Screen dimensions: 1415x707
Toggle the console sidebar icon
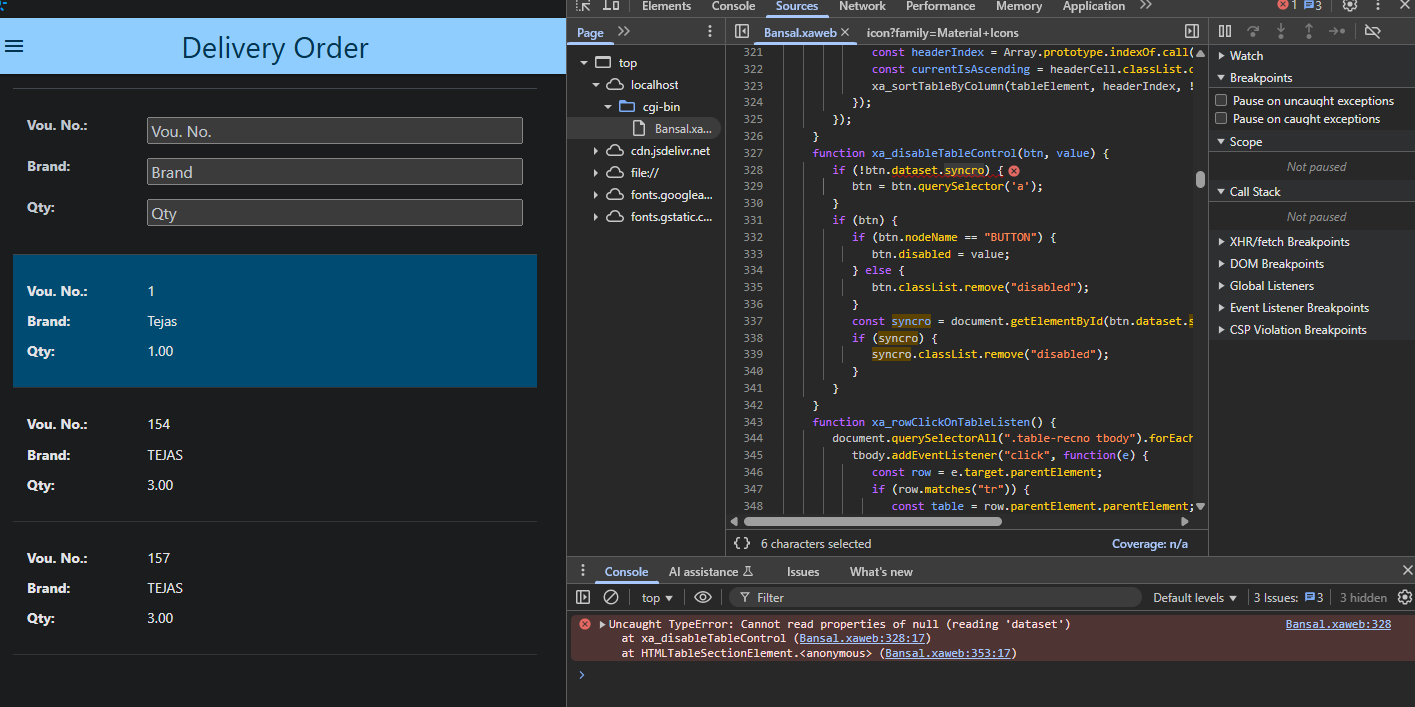[583, 597]
